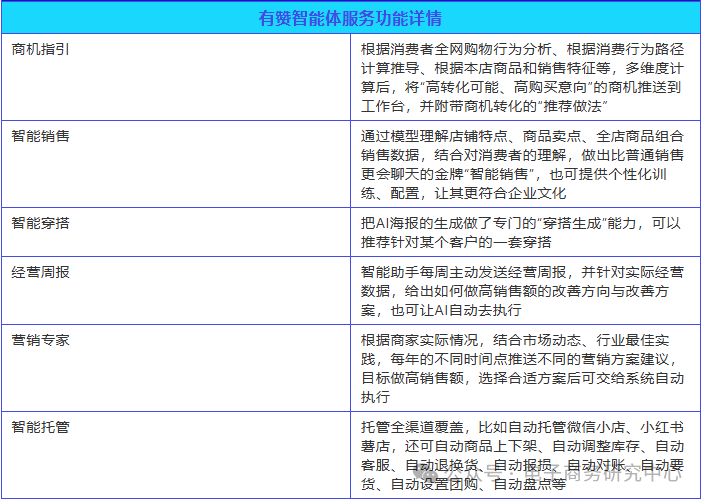Select the 经营周报 row label

40,272
